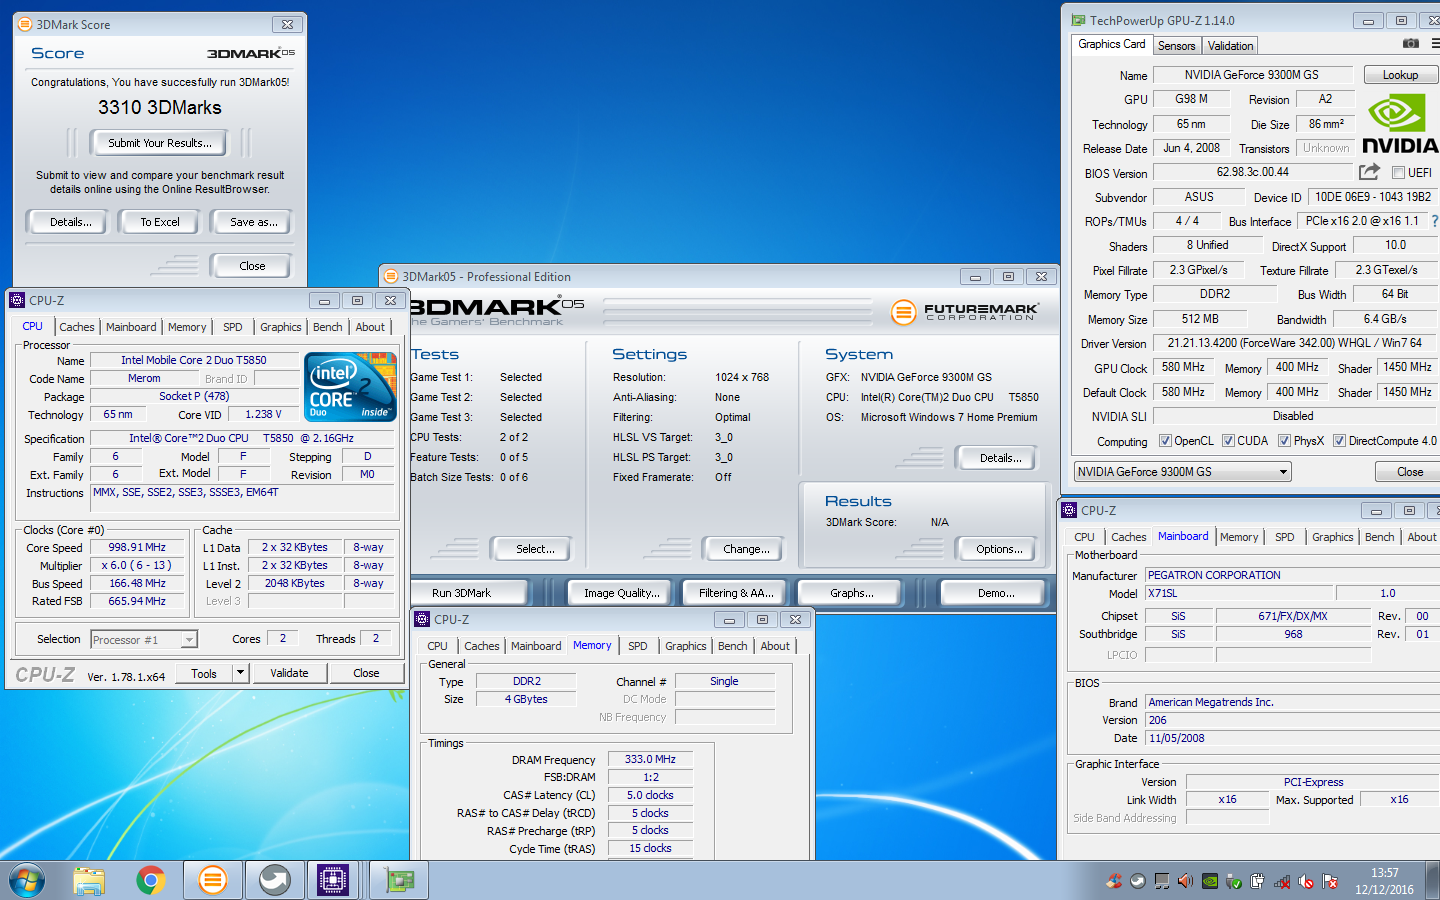Click the Safely Remove Hardware tray icon
The image size is (1440, 900).
(1234, 881)
